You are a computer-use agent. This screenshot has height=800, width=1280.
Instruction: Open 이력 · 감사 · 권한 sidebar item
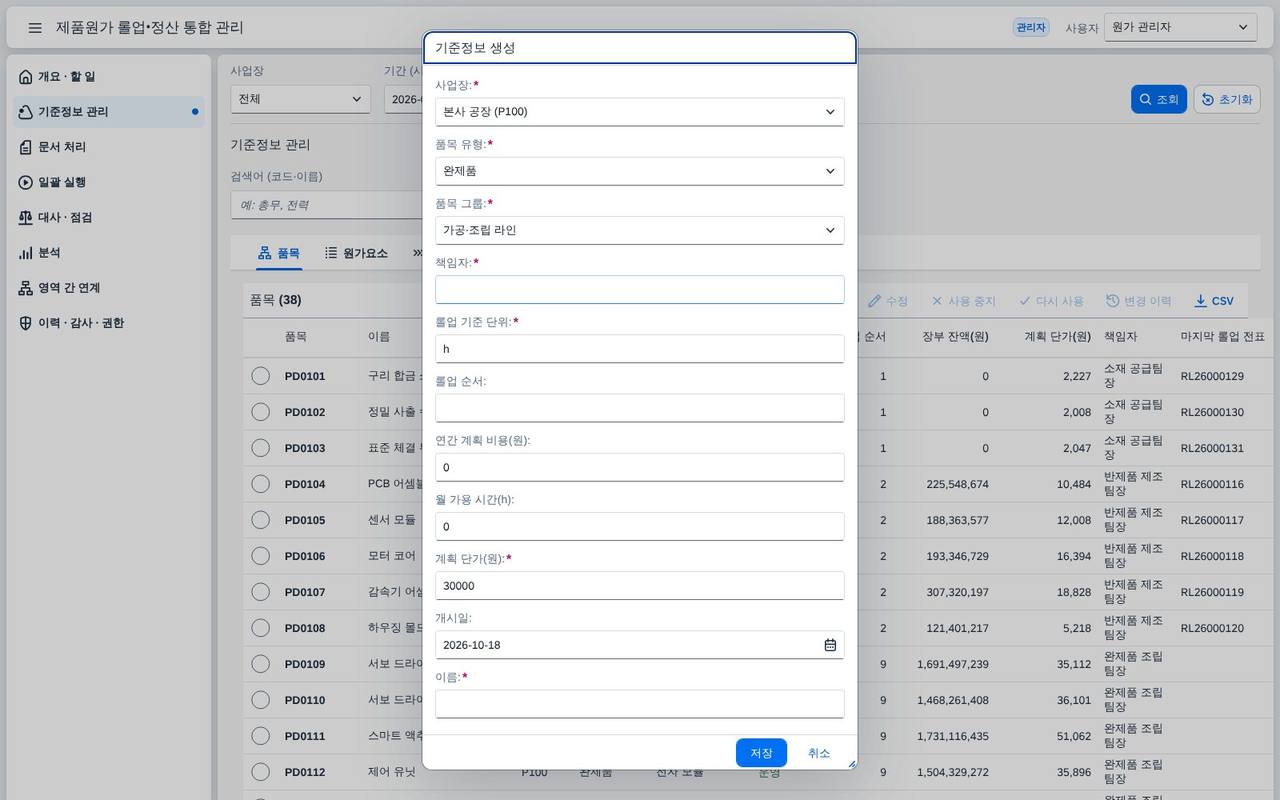click(110, 323)
